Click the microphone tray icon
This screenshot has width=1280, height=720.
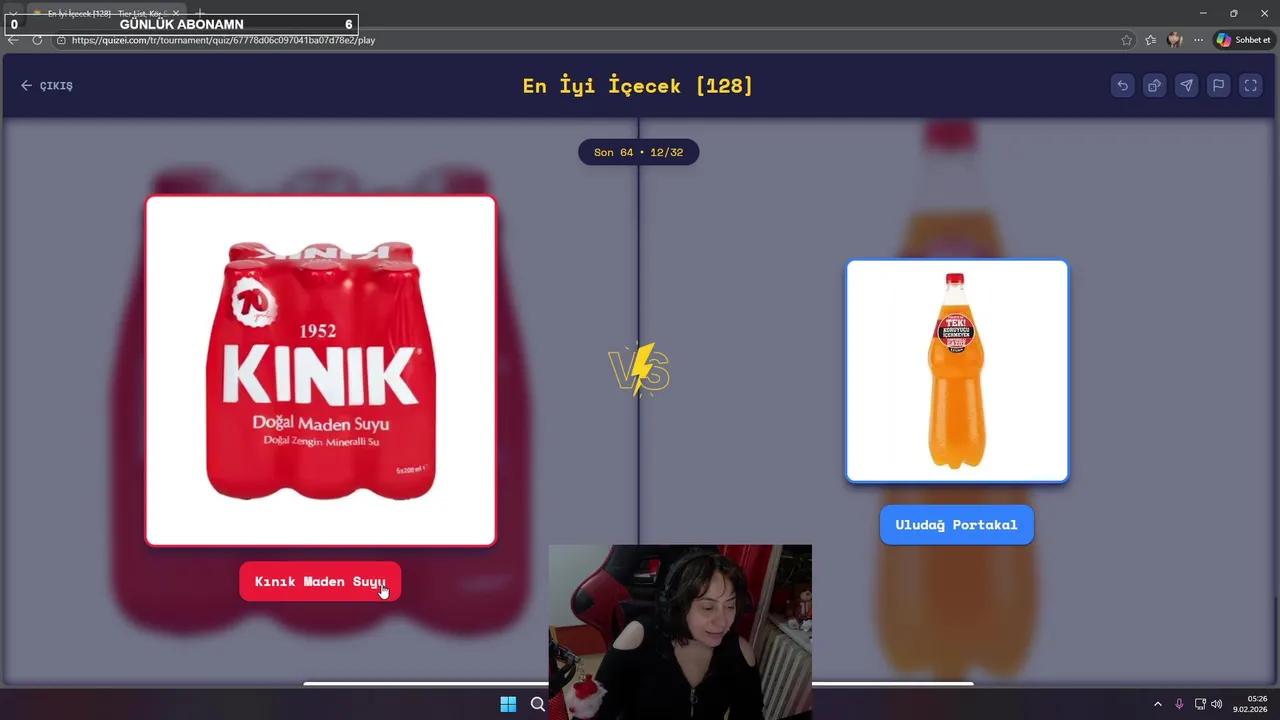click(x=1179, y=704)
